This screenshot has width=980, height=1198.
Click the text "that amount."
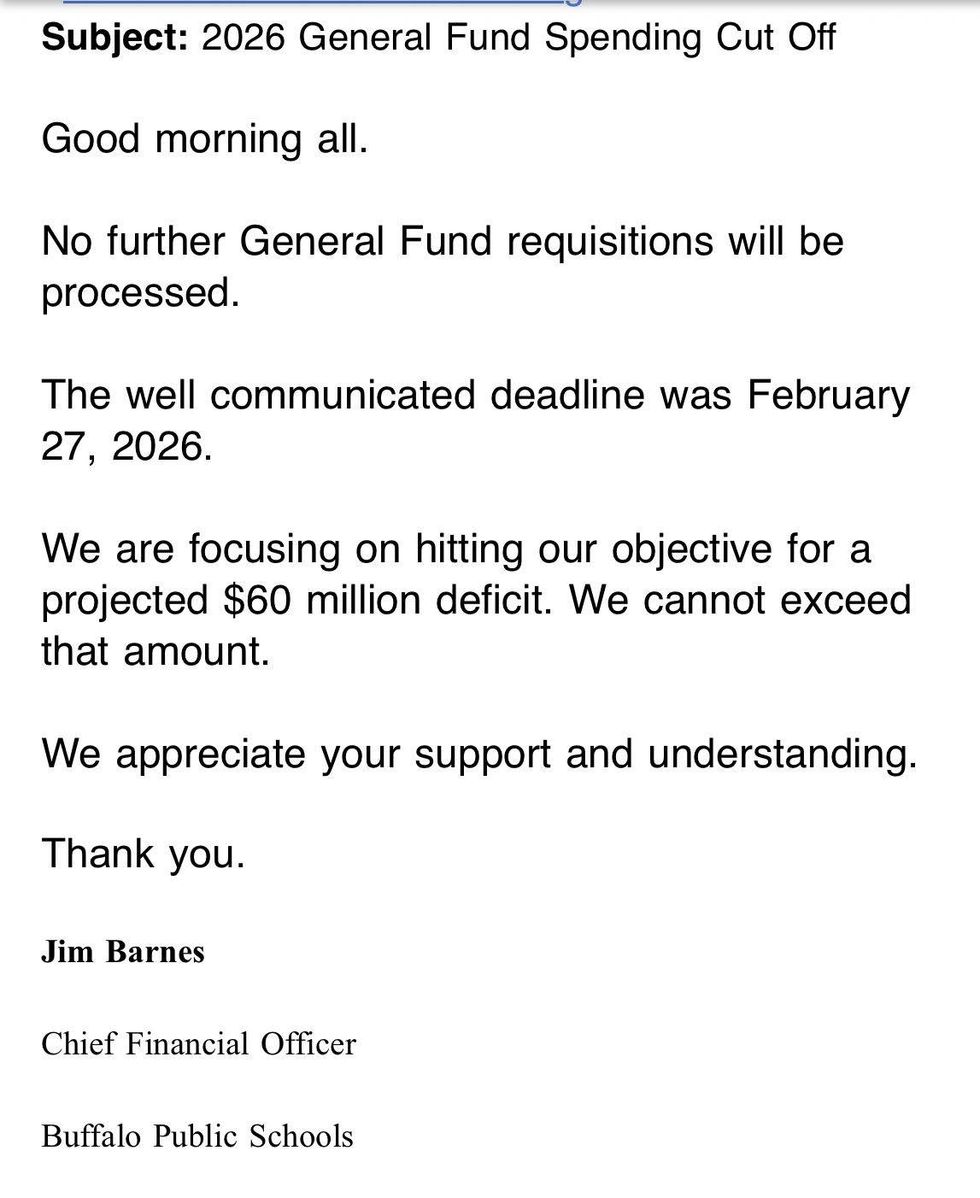[155, 653]
